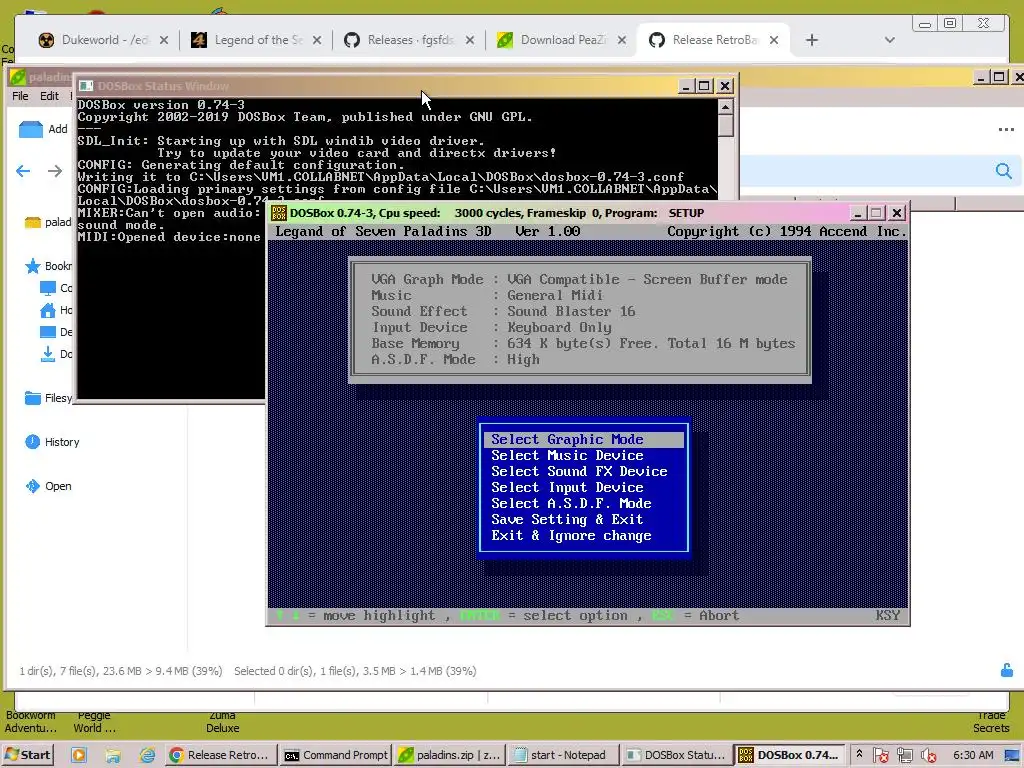The width and height of the screenshot is (1024, 768).
Task: Go back with PeaZip left arrow
Action: (23, 171)
